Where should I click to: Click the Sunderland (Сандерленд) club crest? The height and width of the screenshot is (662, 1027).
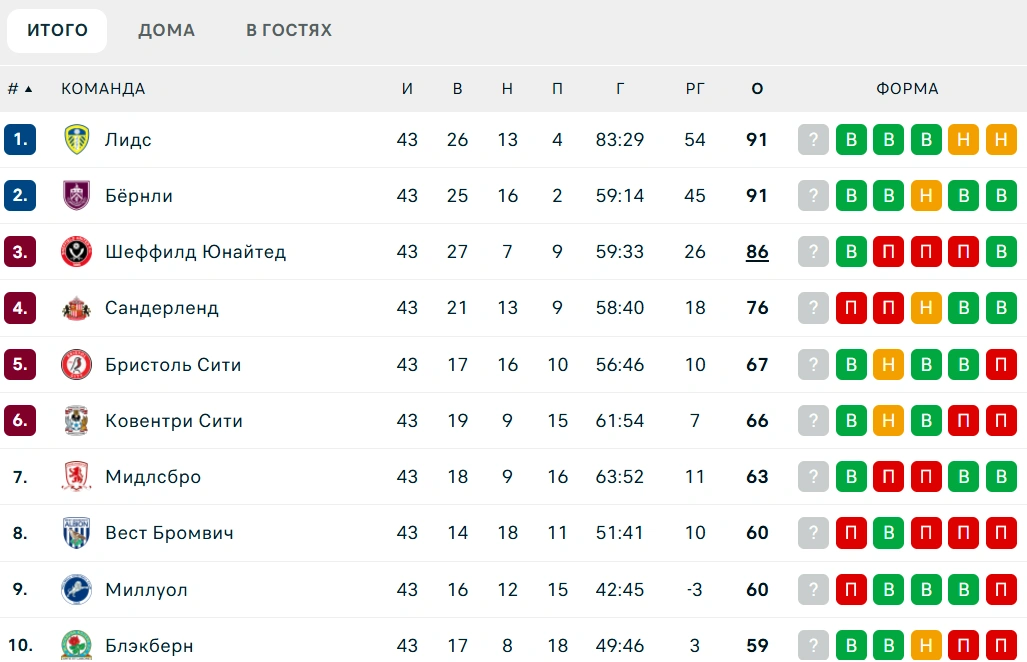(x=77, y=308)
